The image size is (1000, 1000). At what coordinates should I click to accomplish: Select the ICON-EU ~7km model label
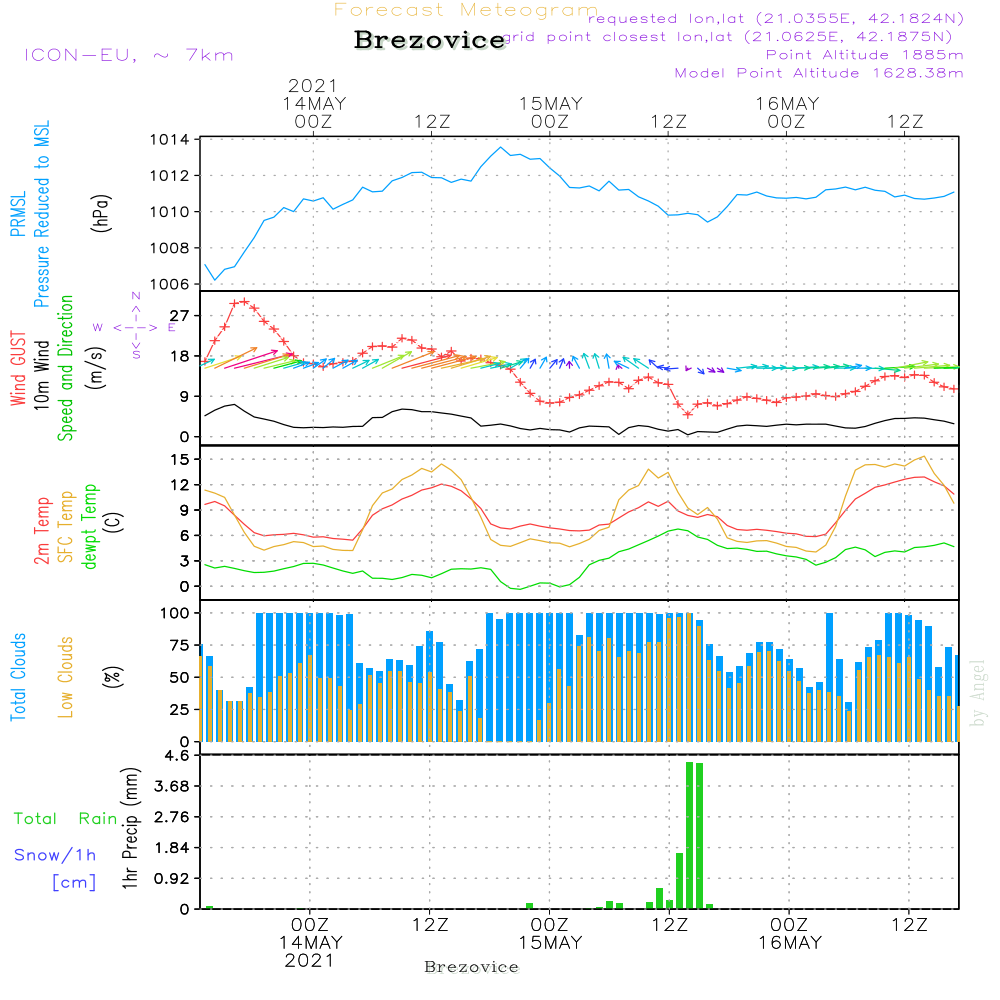129,55
